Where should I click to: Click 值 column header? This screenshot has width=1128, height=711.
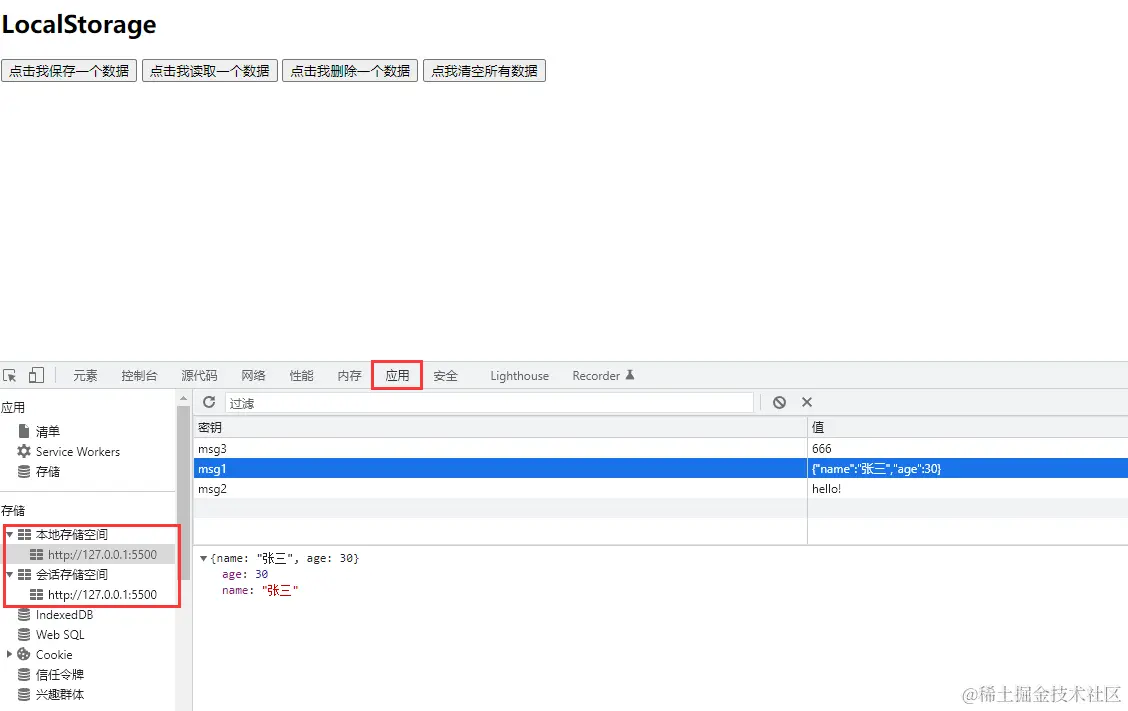[968, 427]
